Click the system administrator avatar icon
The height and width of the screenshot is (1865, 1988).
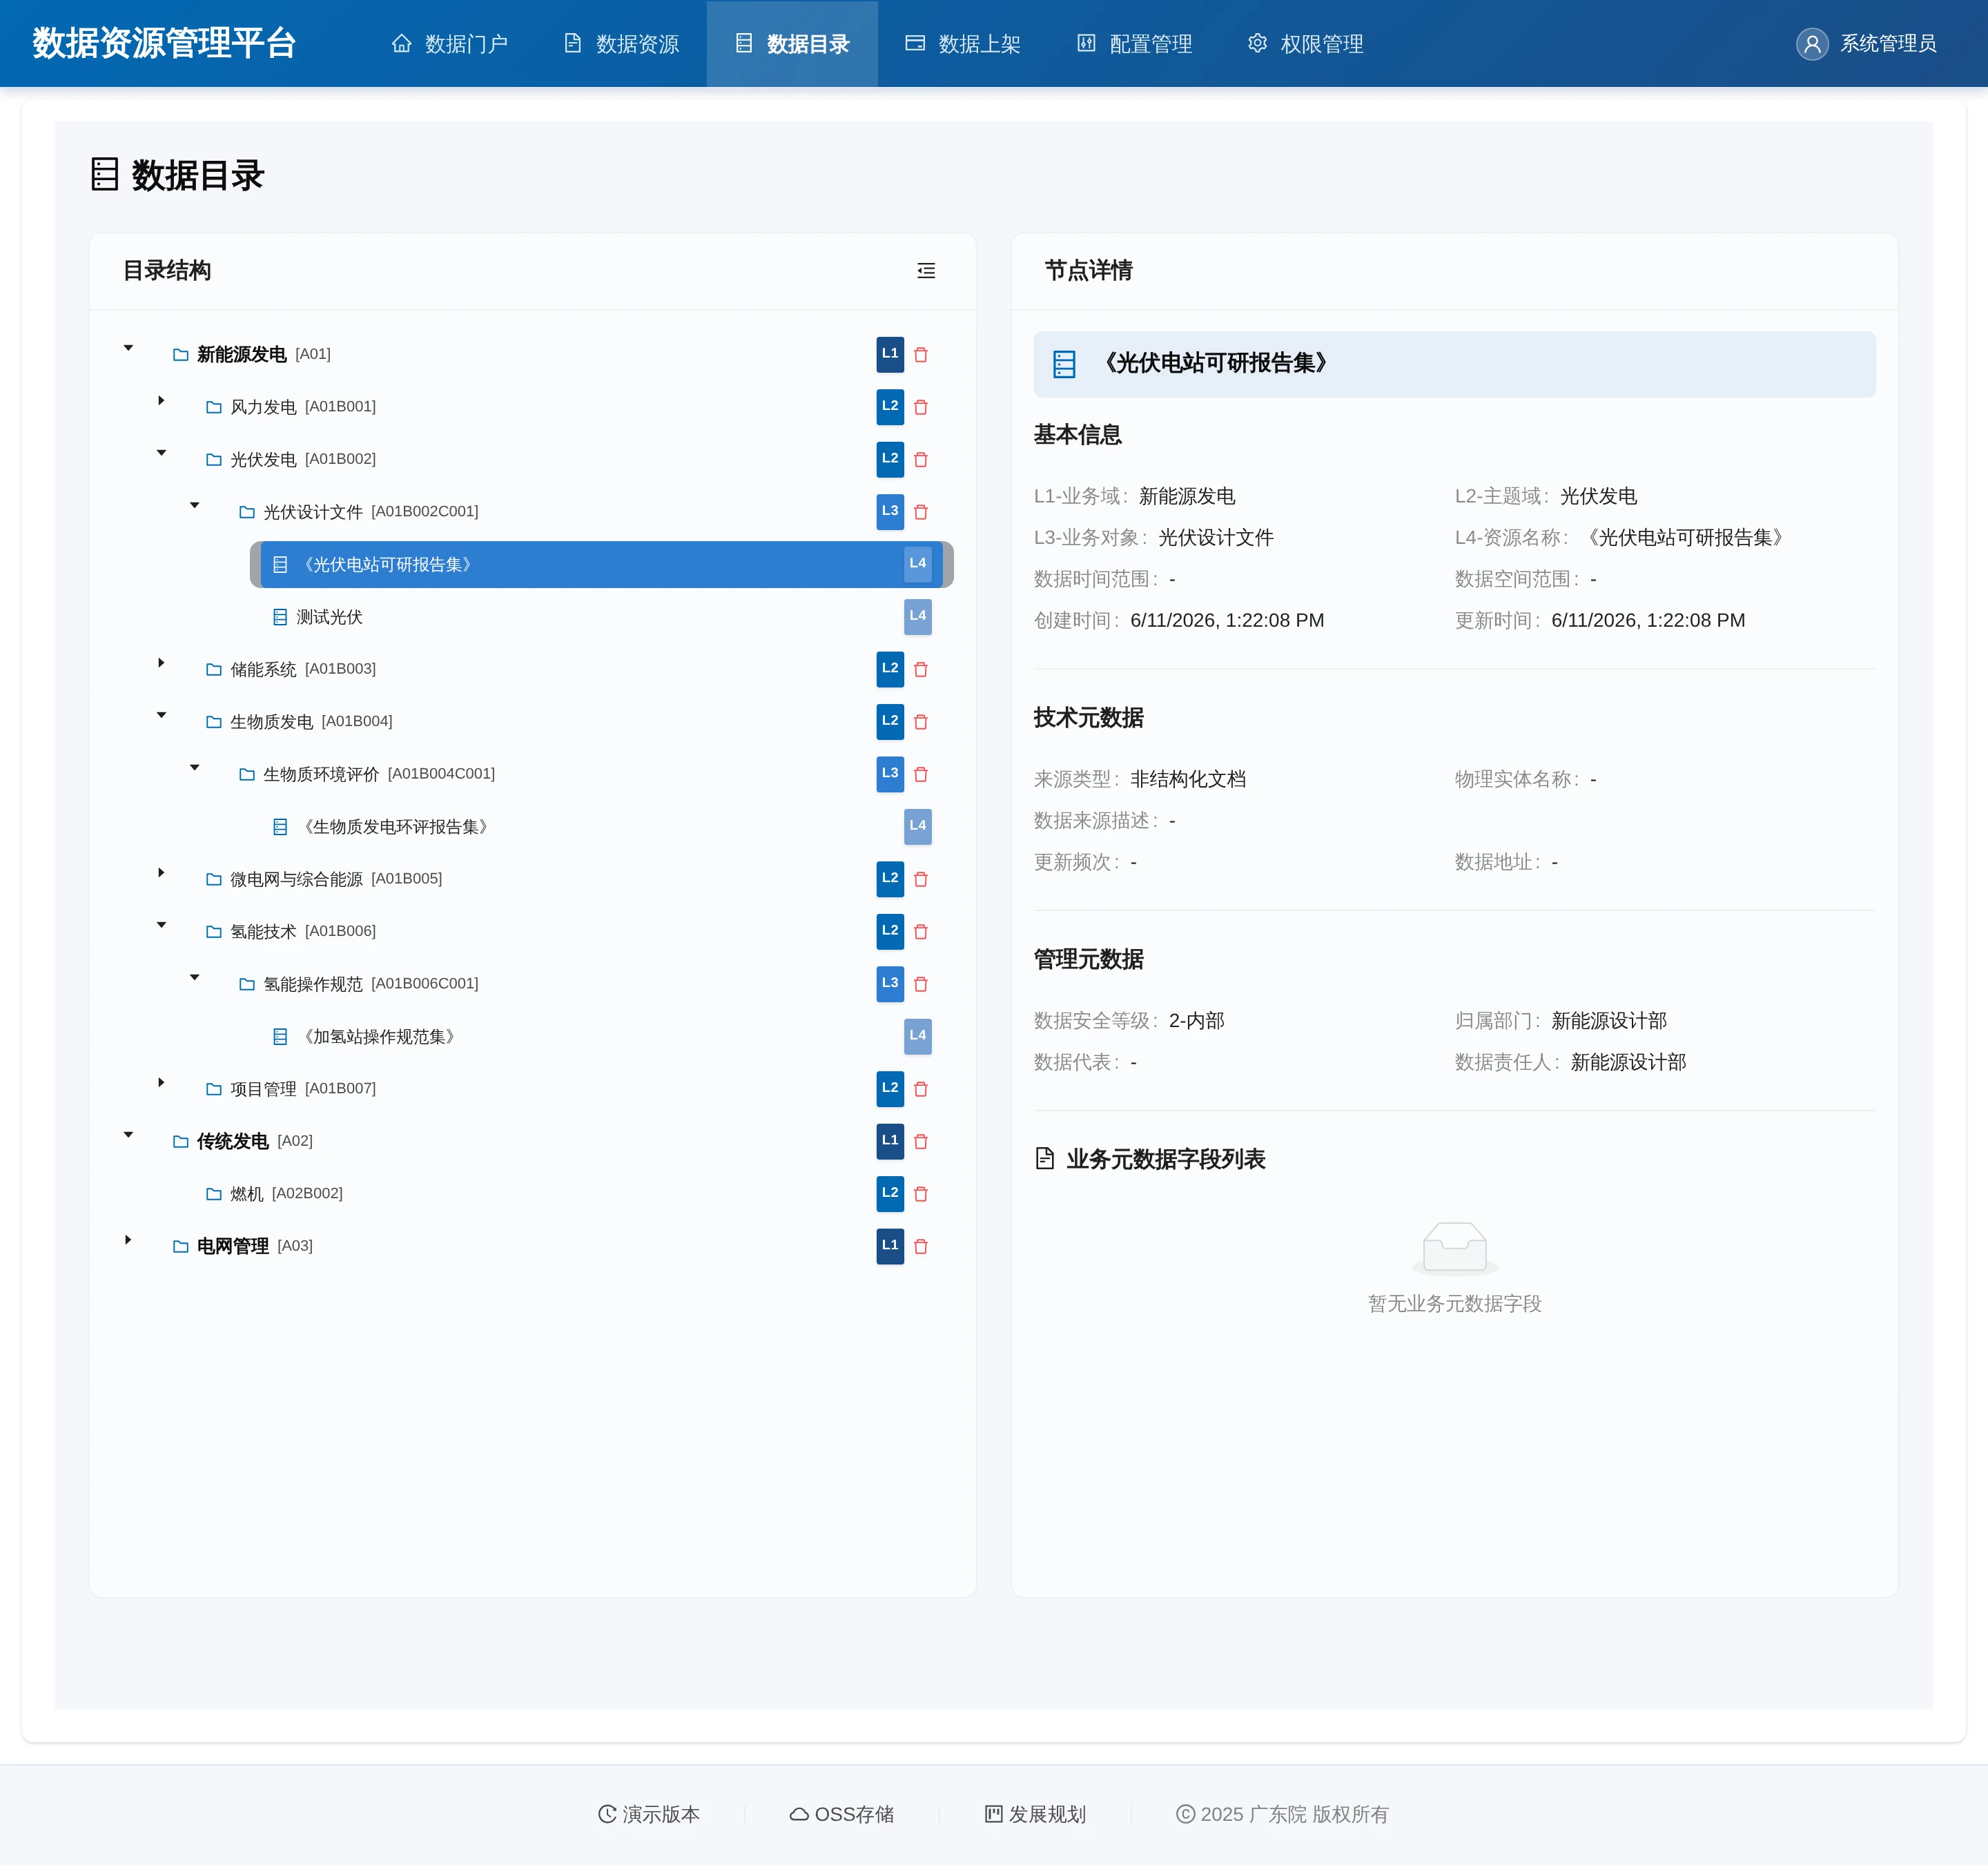[1812, 44]
